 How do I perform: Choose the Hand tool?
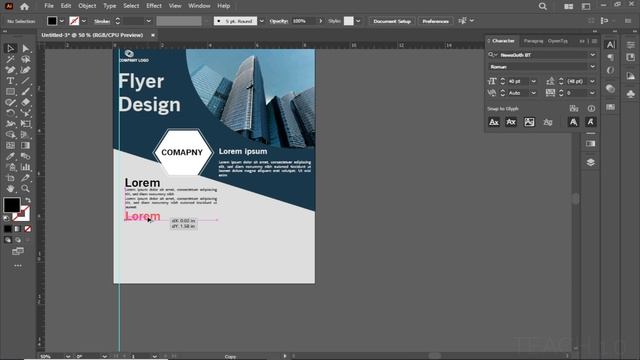(10, 189)
